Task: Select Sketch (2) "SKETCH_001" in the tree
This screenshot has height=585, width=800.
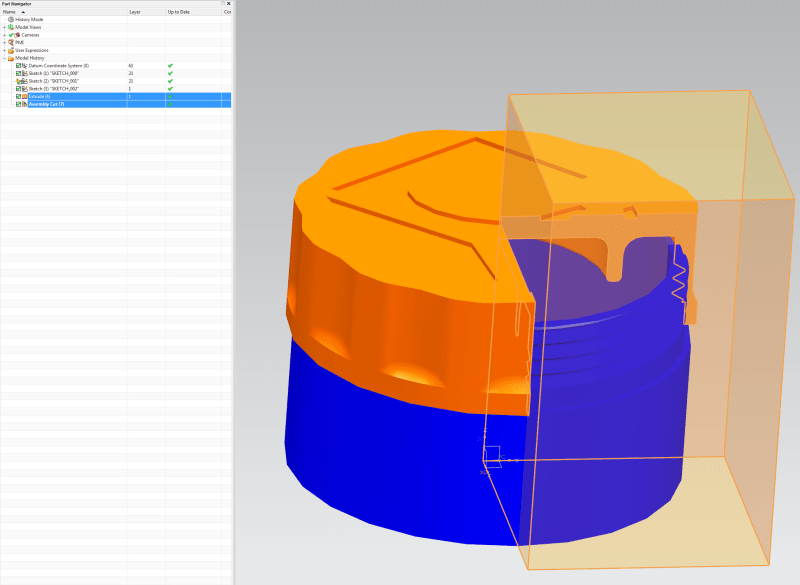Action: (x=54, y=81)
